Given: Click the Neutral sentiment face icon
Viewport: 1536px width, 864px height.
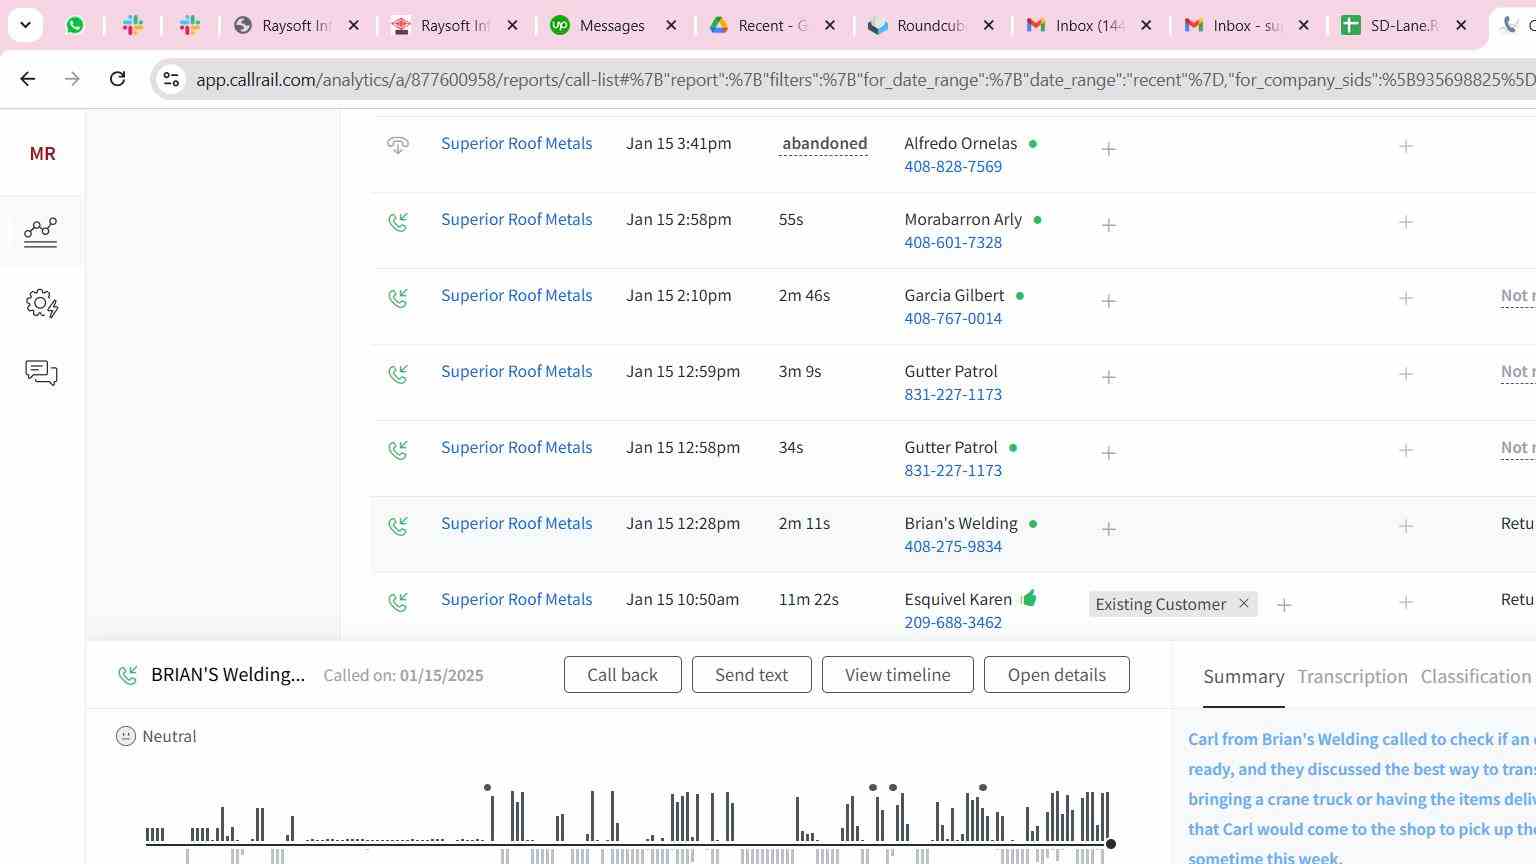Looking at the screenshot, I should pos(126,736).
